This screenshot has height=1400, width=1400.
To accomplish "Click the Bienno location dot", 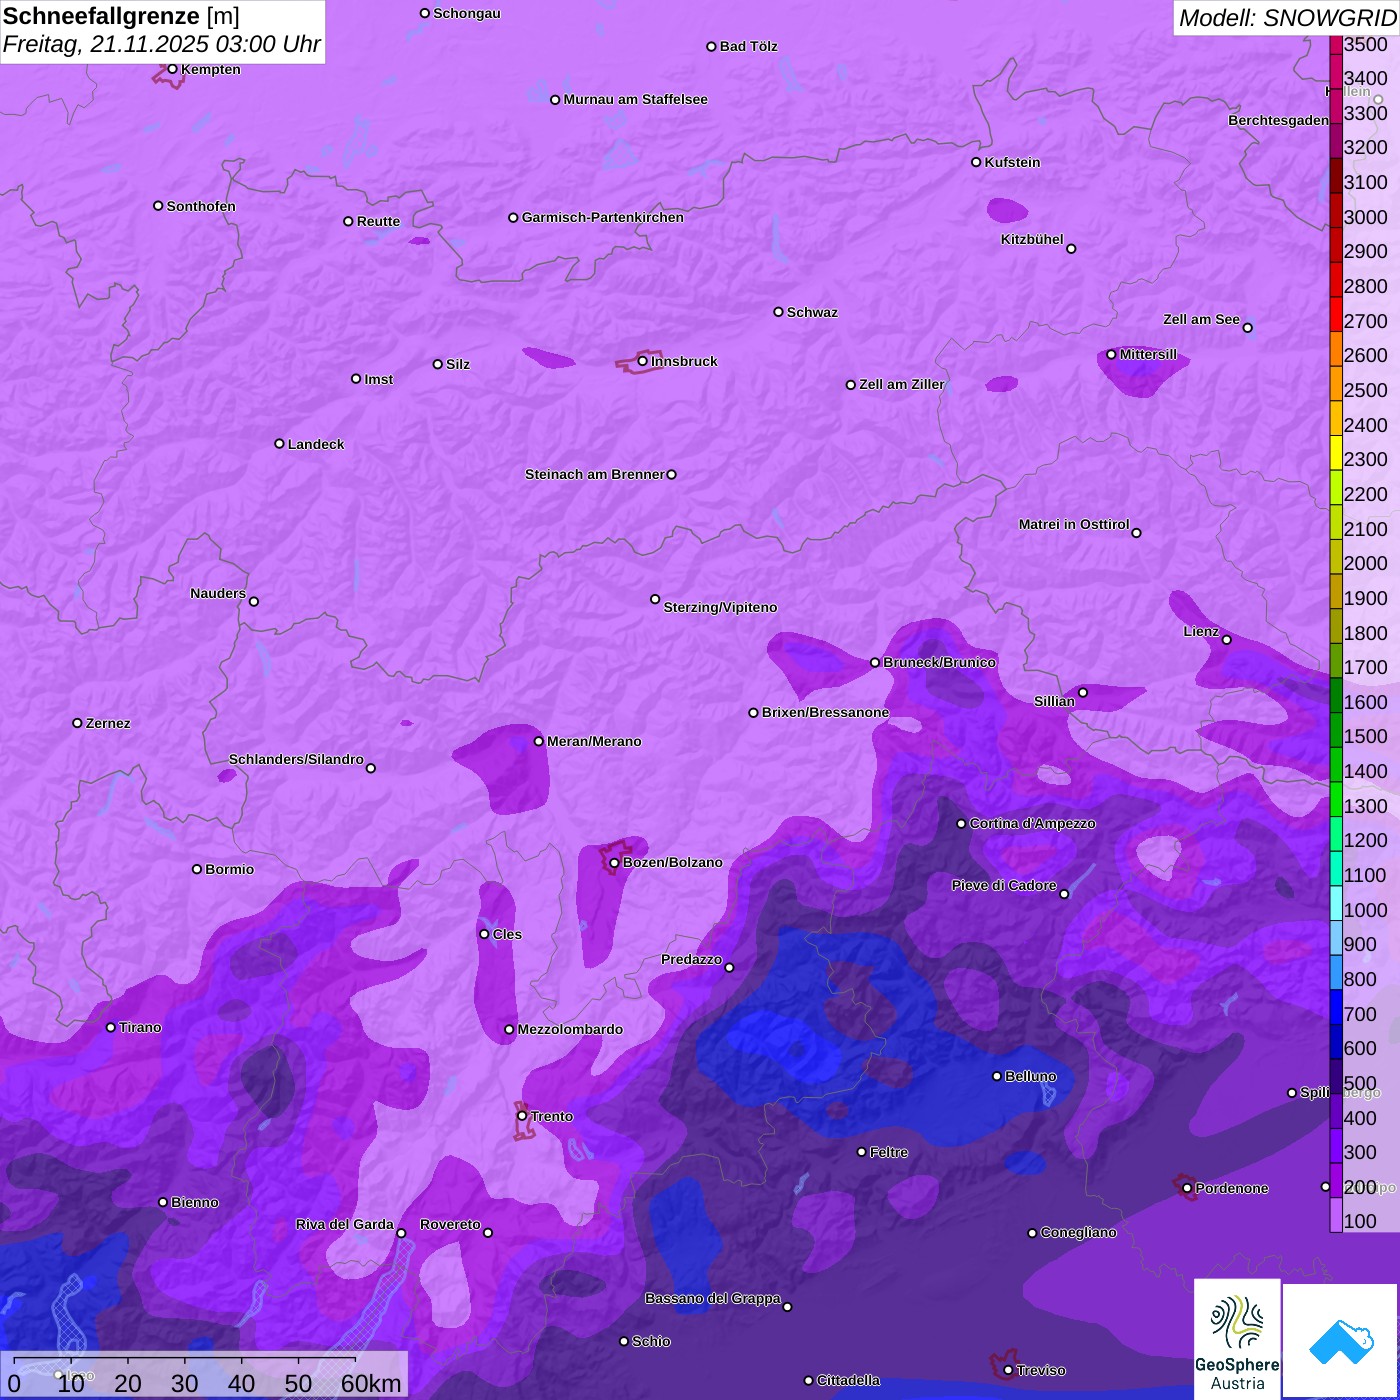I will 163,1202.
